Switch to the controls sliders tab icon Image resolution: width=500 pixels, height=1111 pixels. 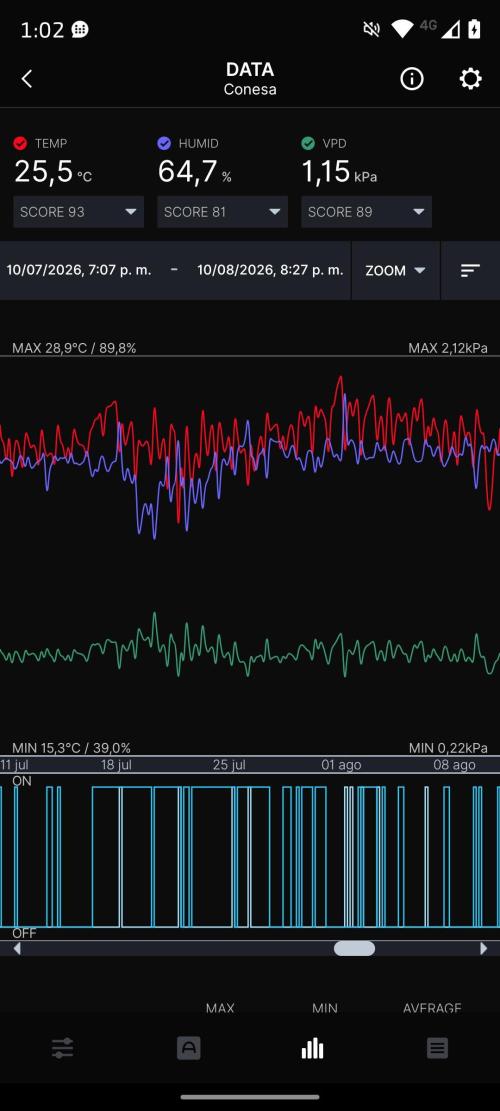coord(62,1049)
